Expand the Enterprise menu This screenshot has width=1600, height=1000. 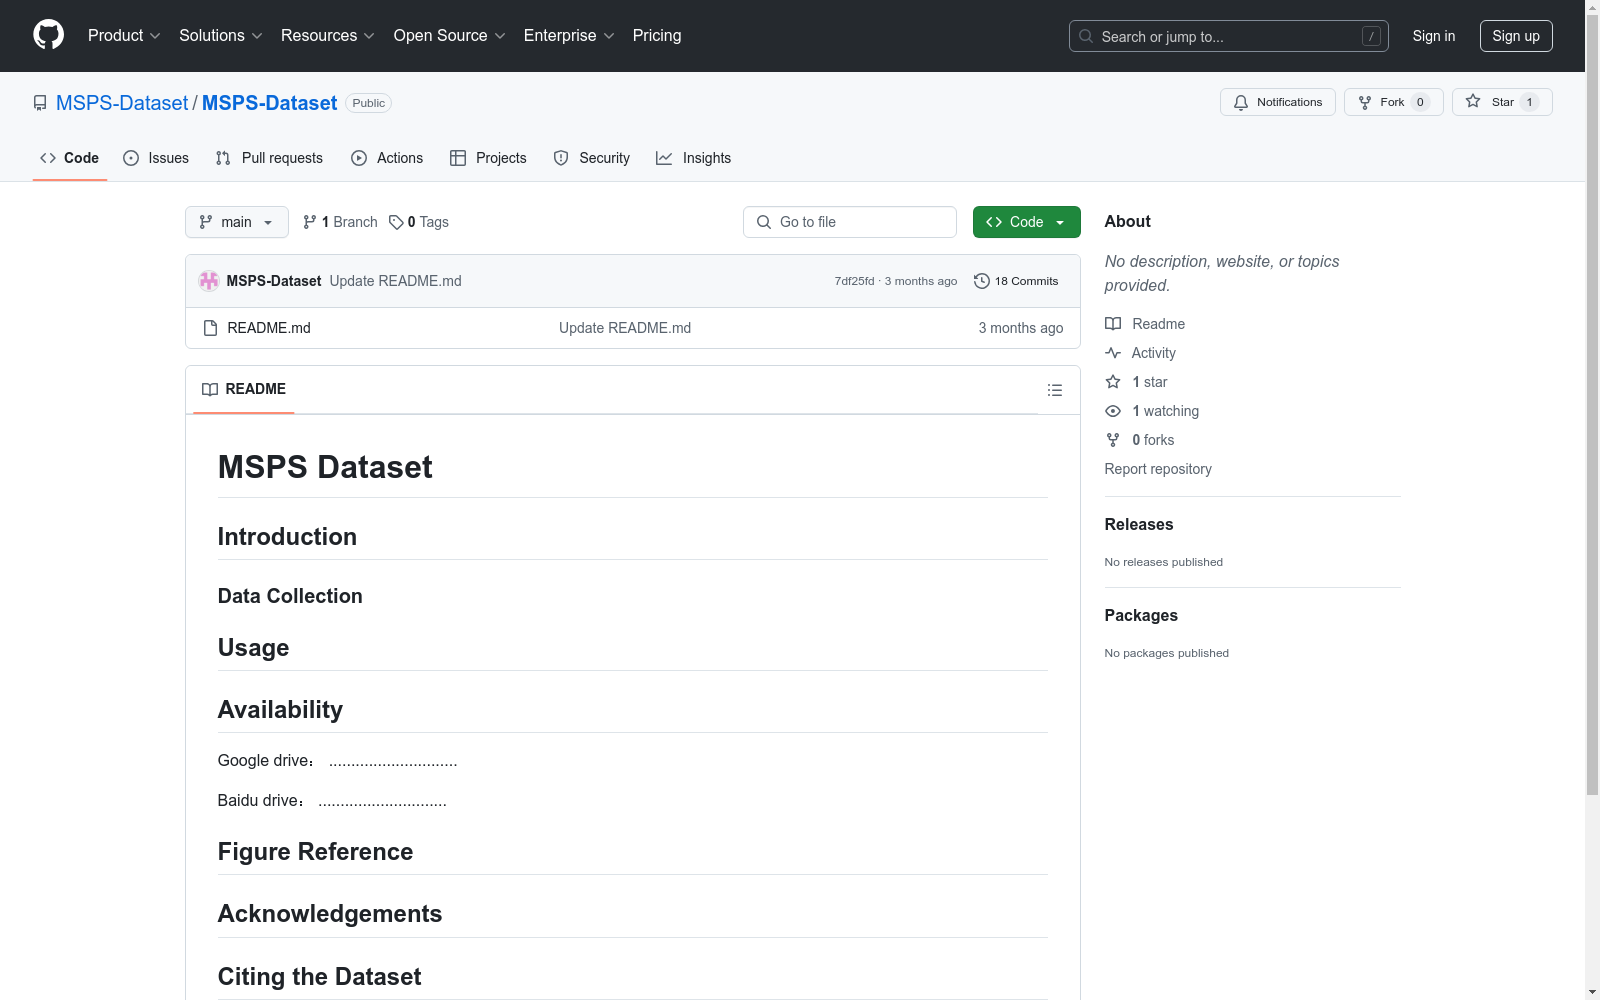point(568,35)
